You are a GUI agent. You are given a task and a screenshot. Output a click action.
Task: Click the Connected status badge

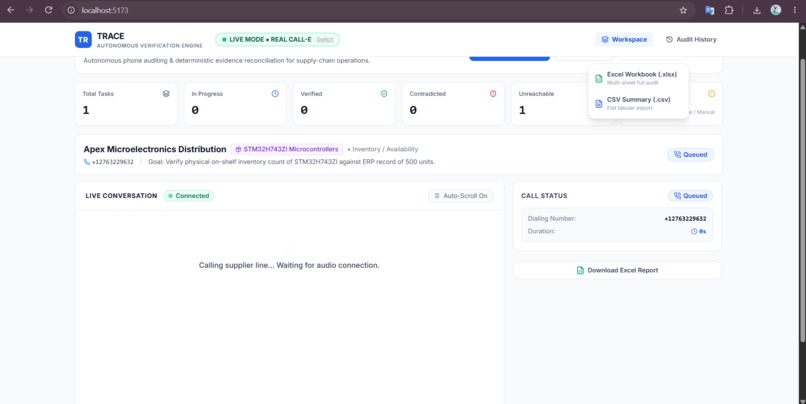pos(189,196)
